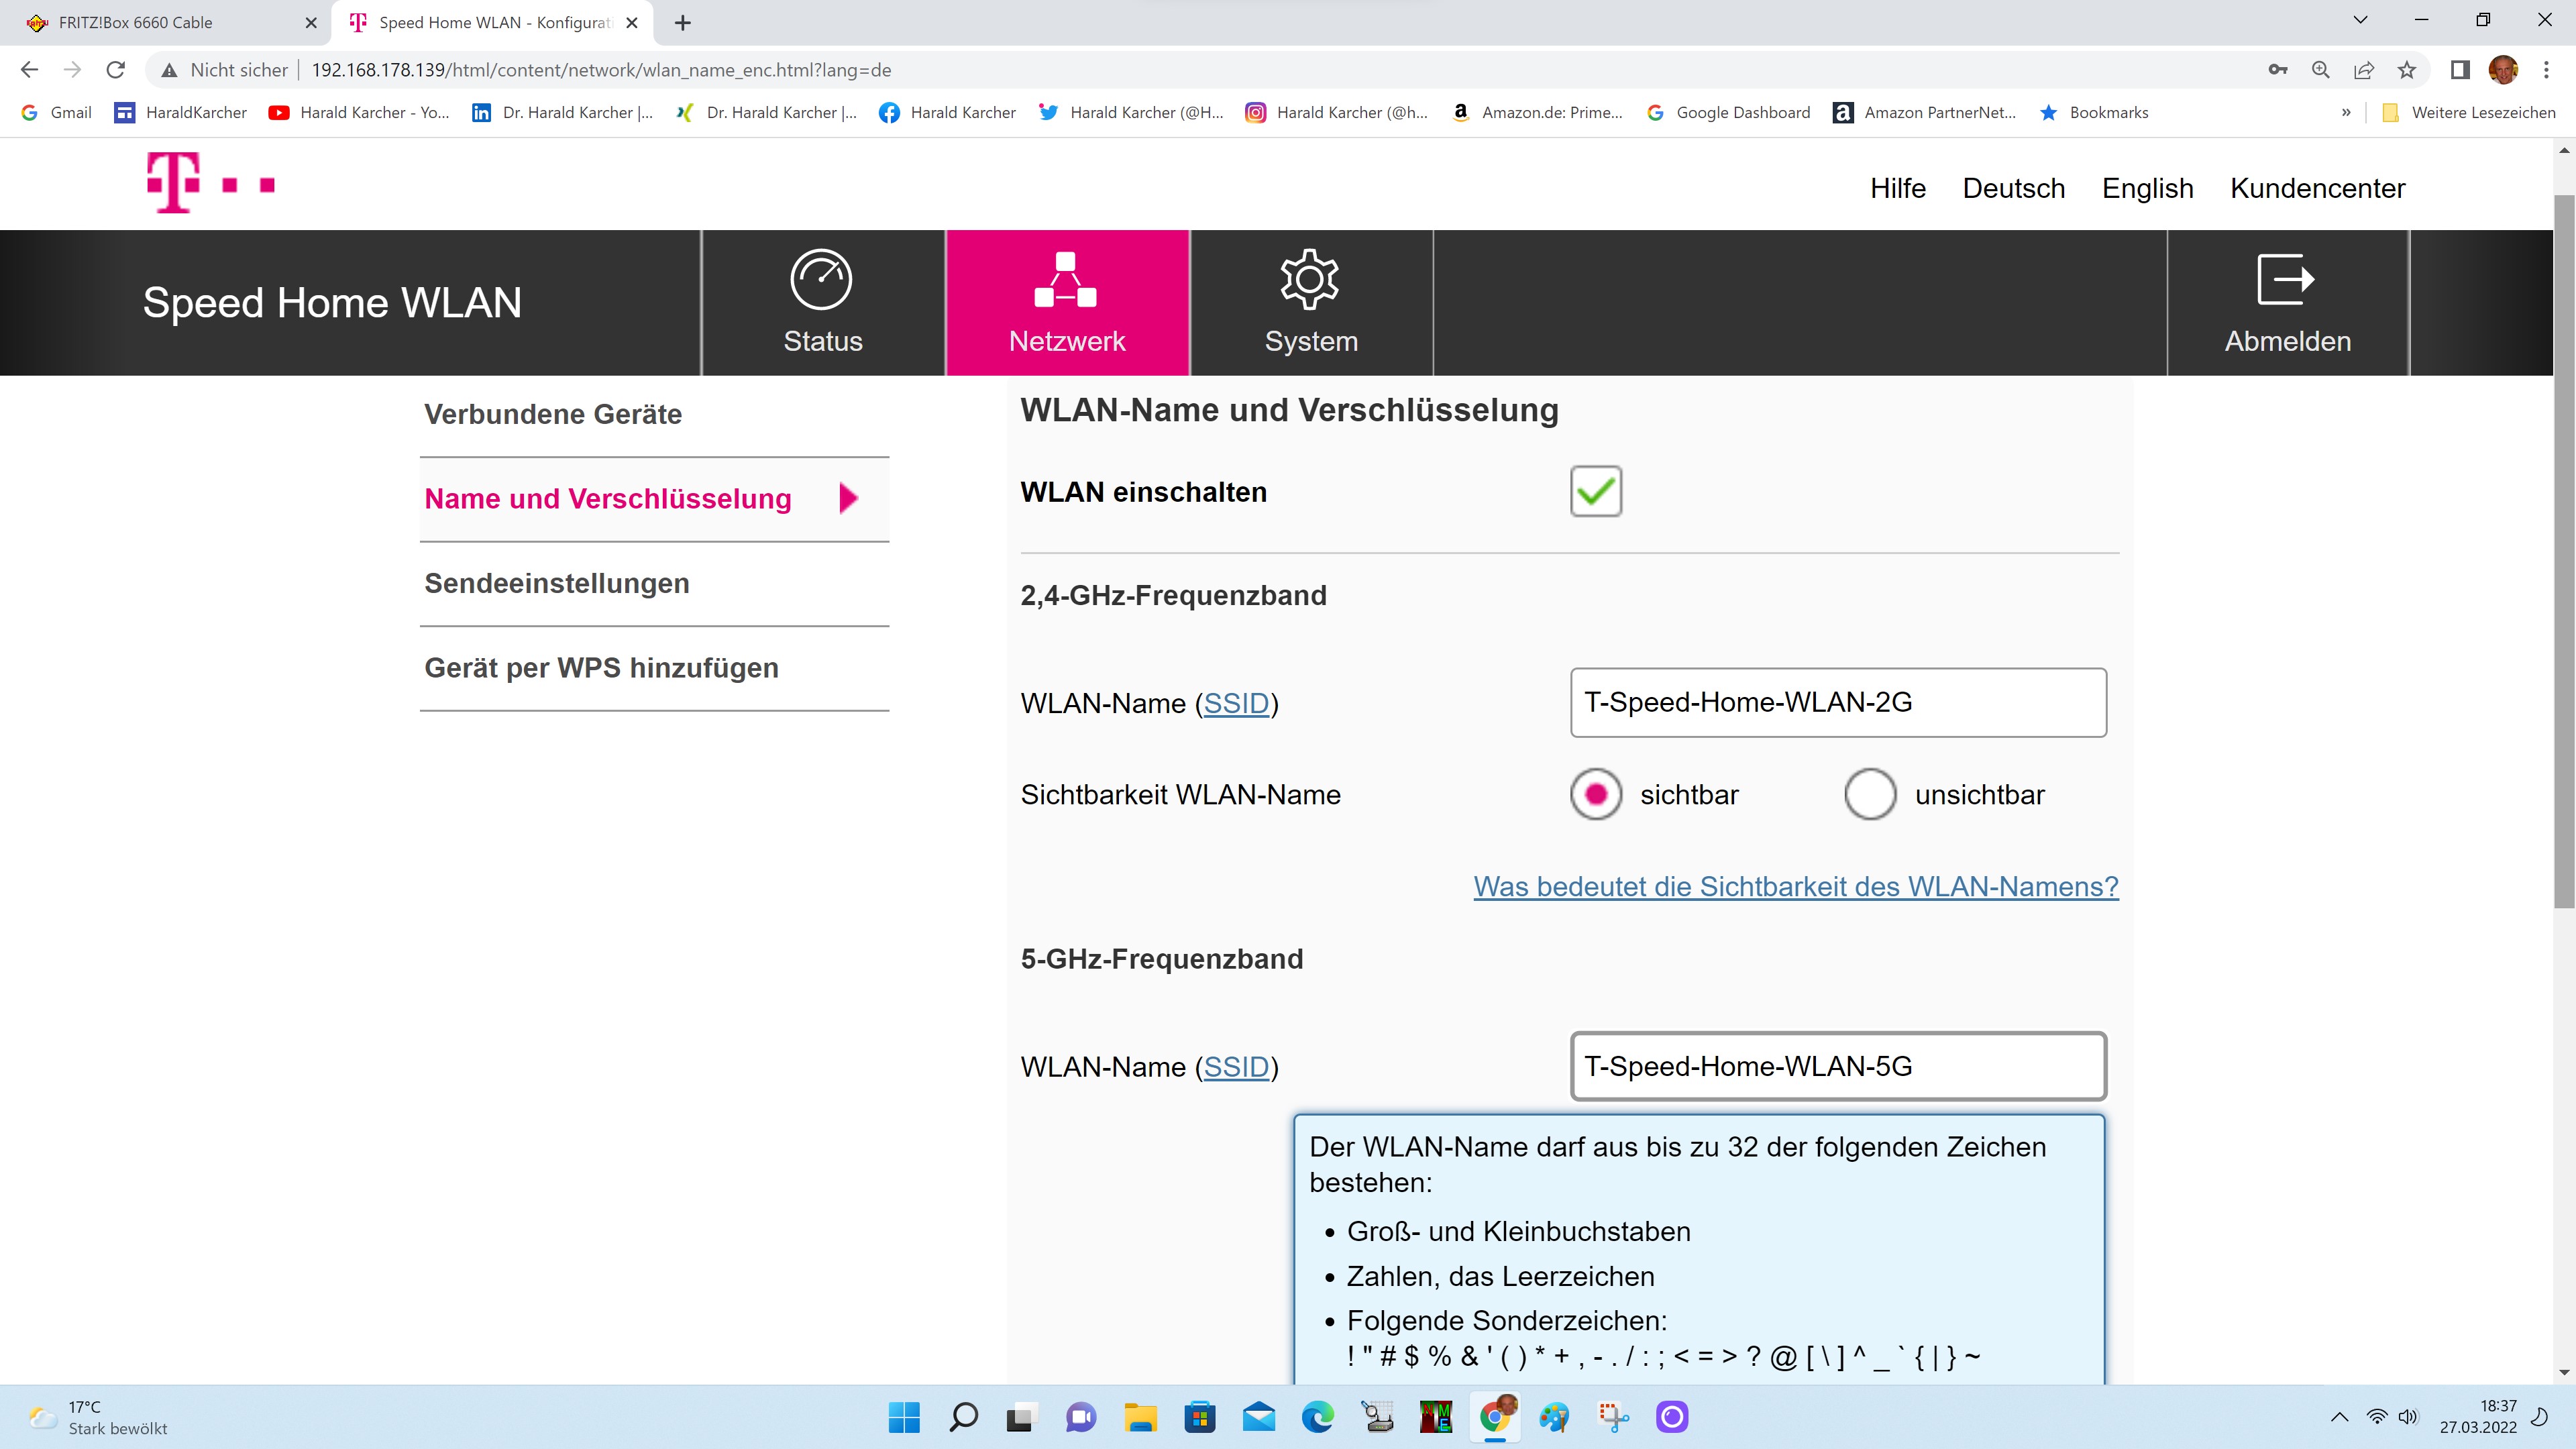Select the unsichtbar radio button
The image size is (2576, 1449).
[1870, 795]
